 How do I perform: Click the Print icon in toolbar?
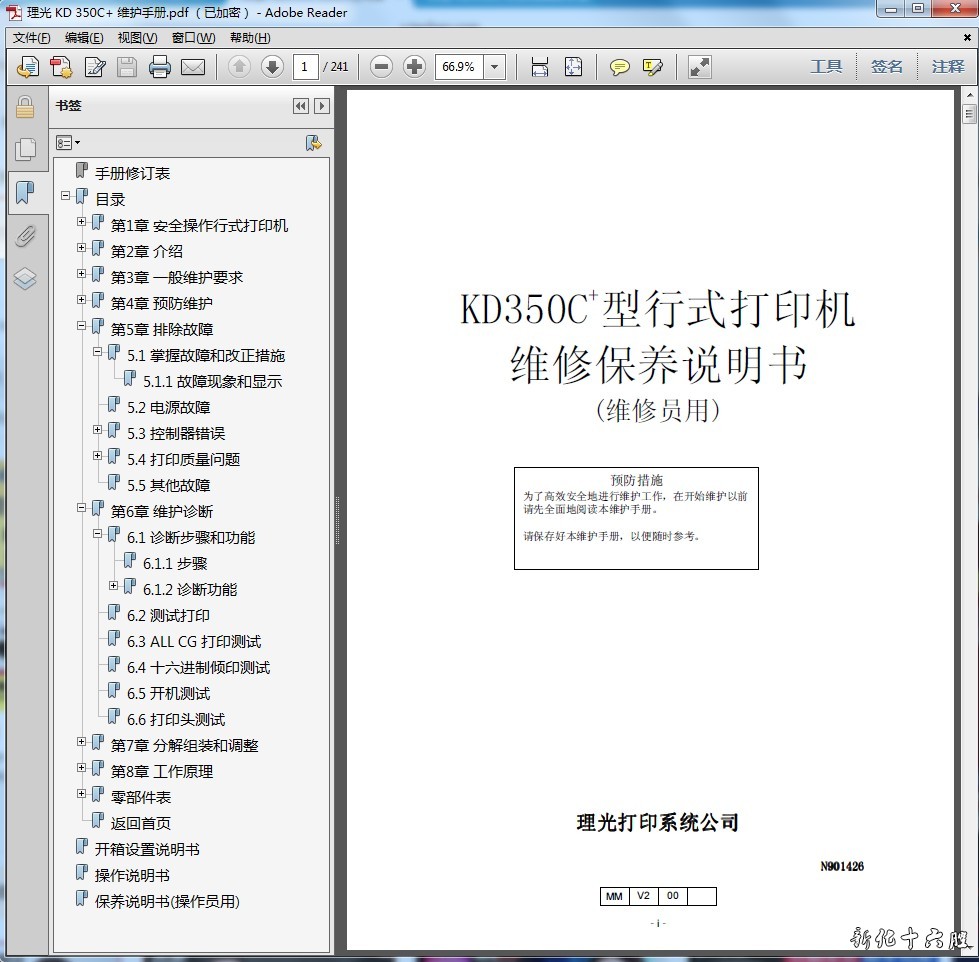click(x=160, y=67)
